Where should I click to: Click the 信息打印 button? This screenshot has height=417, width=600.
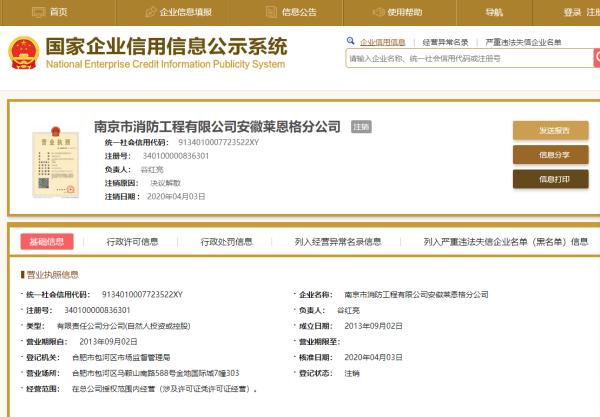(x=551, y=179)
